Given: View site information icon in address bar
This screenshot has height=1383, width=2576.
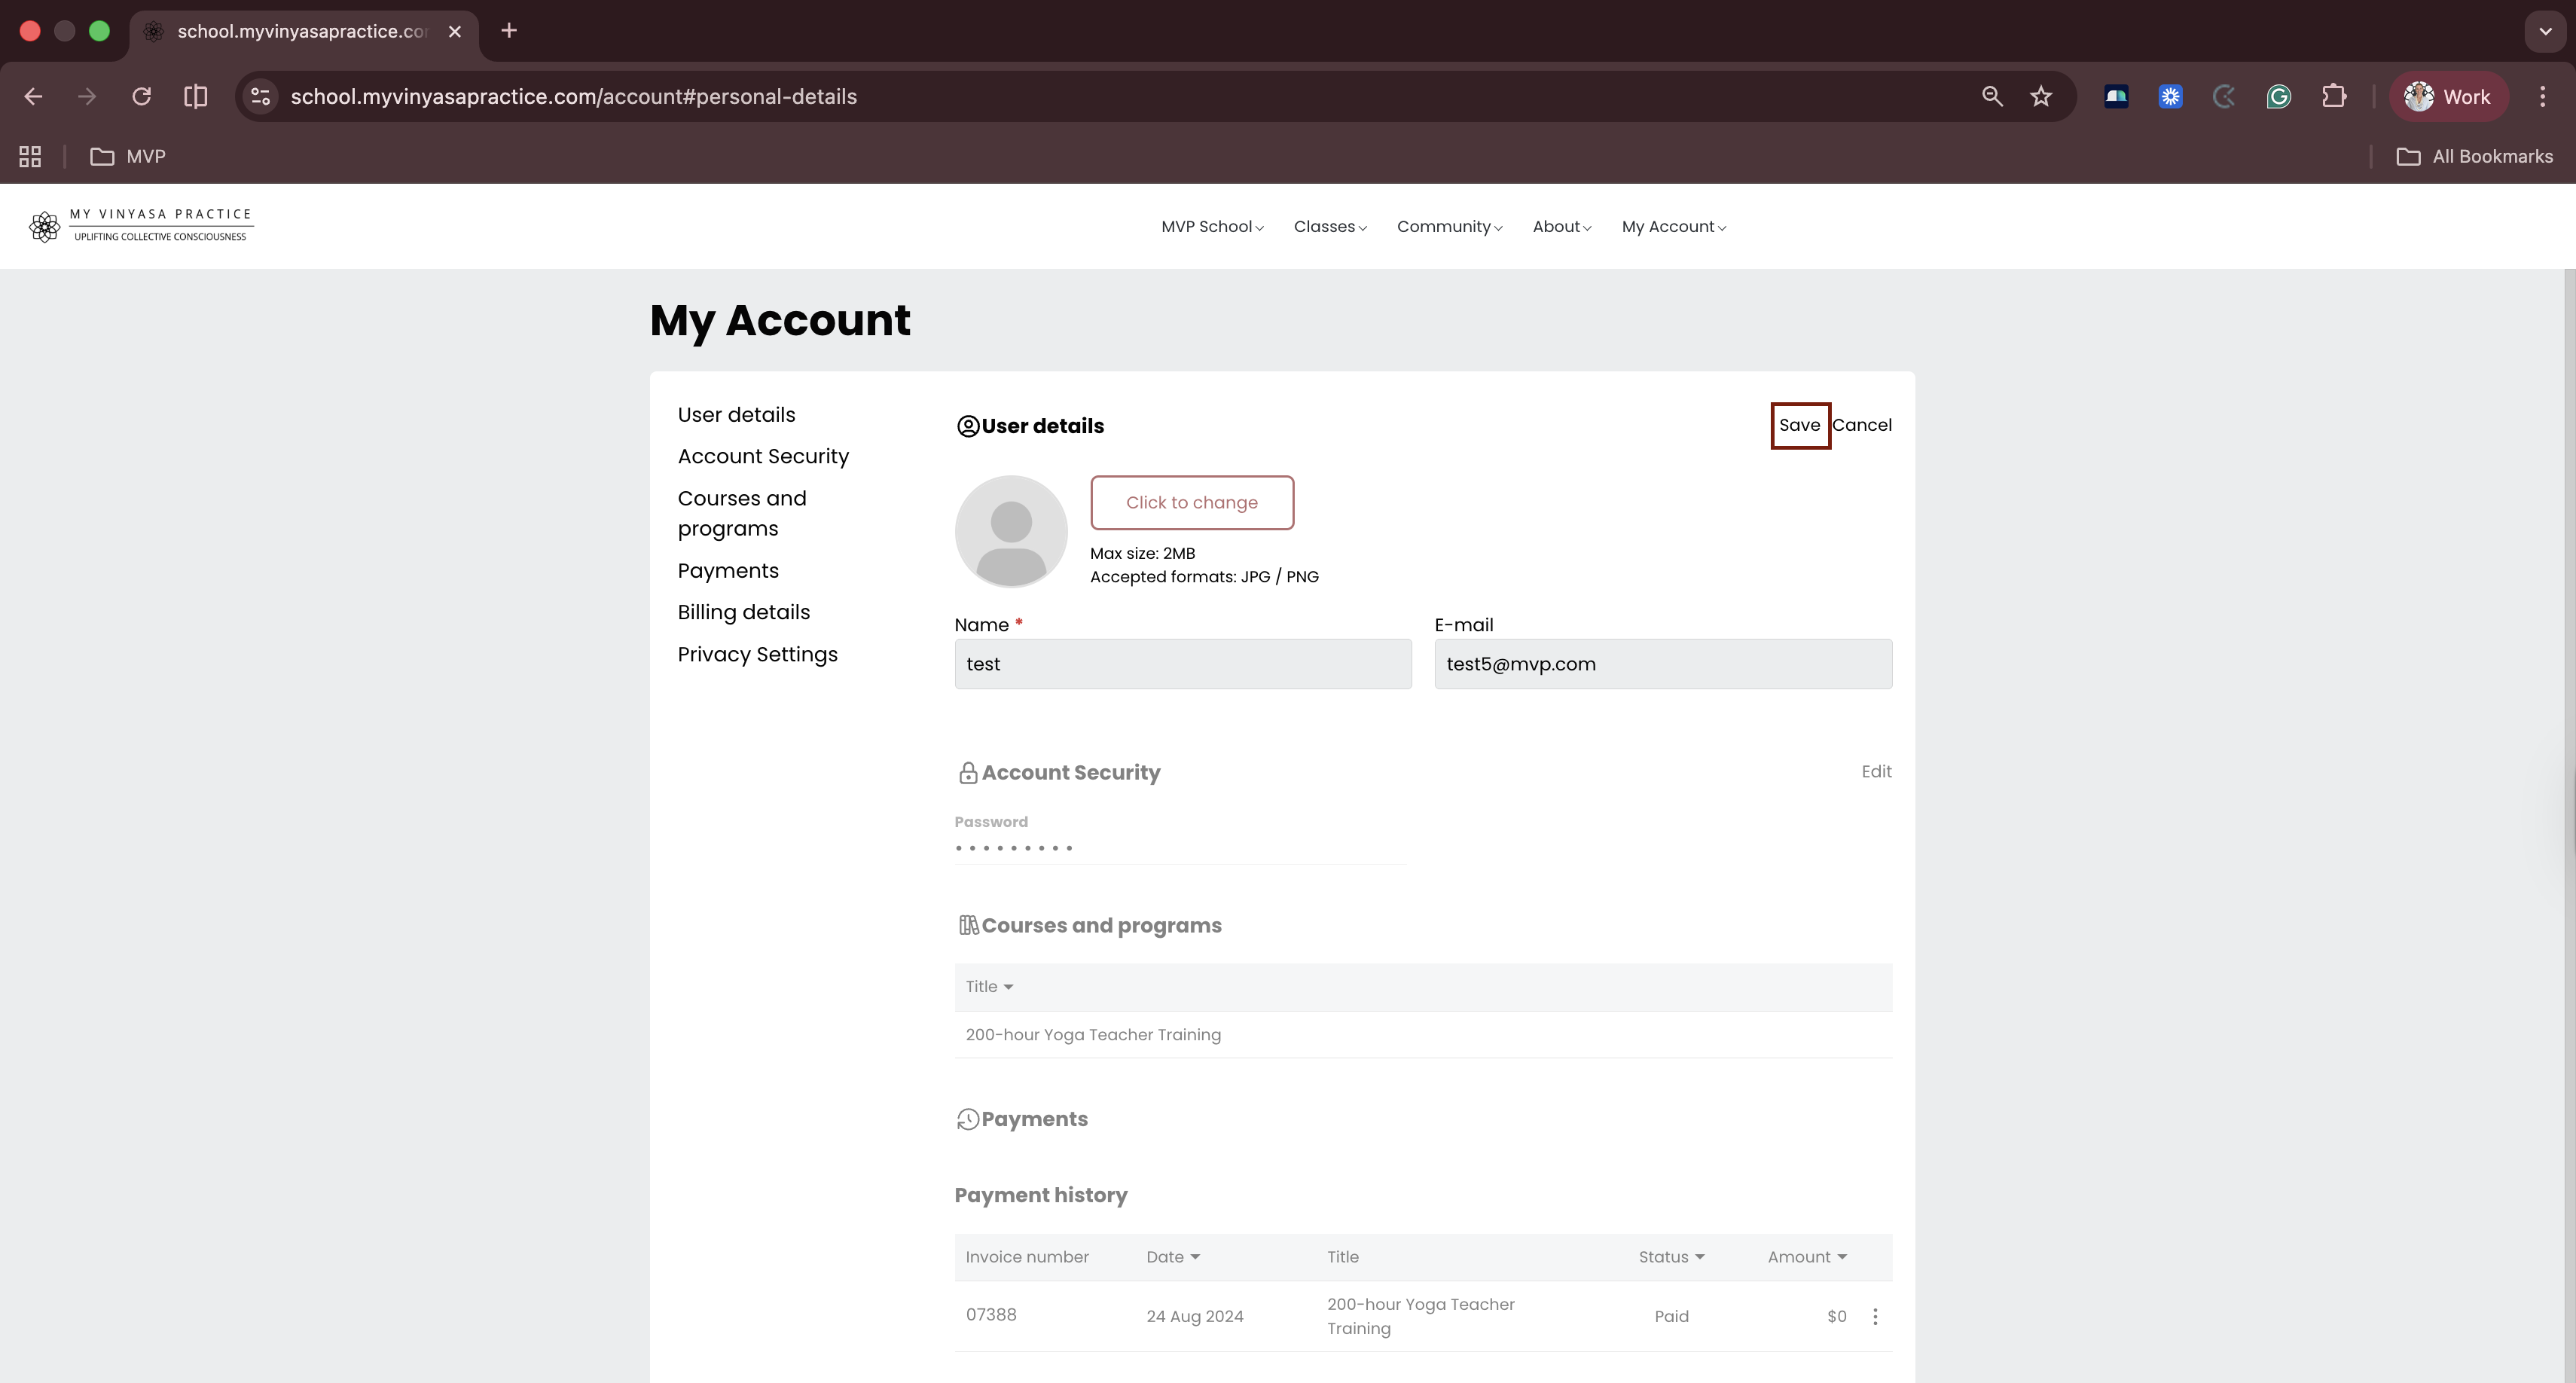Looking at the screenshot, I should (x=261, y=97).
